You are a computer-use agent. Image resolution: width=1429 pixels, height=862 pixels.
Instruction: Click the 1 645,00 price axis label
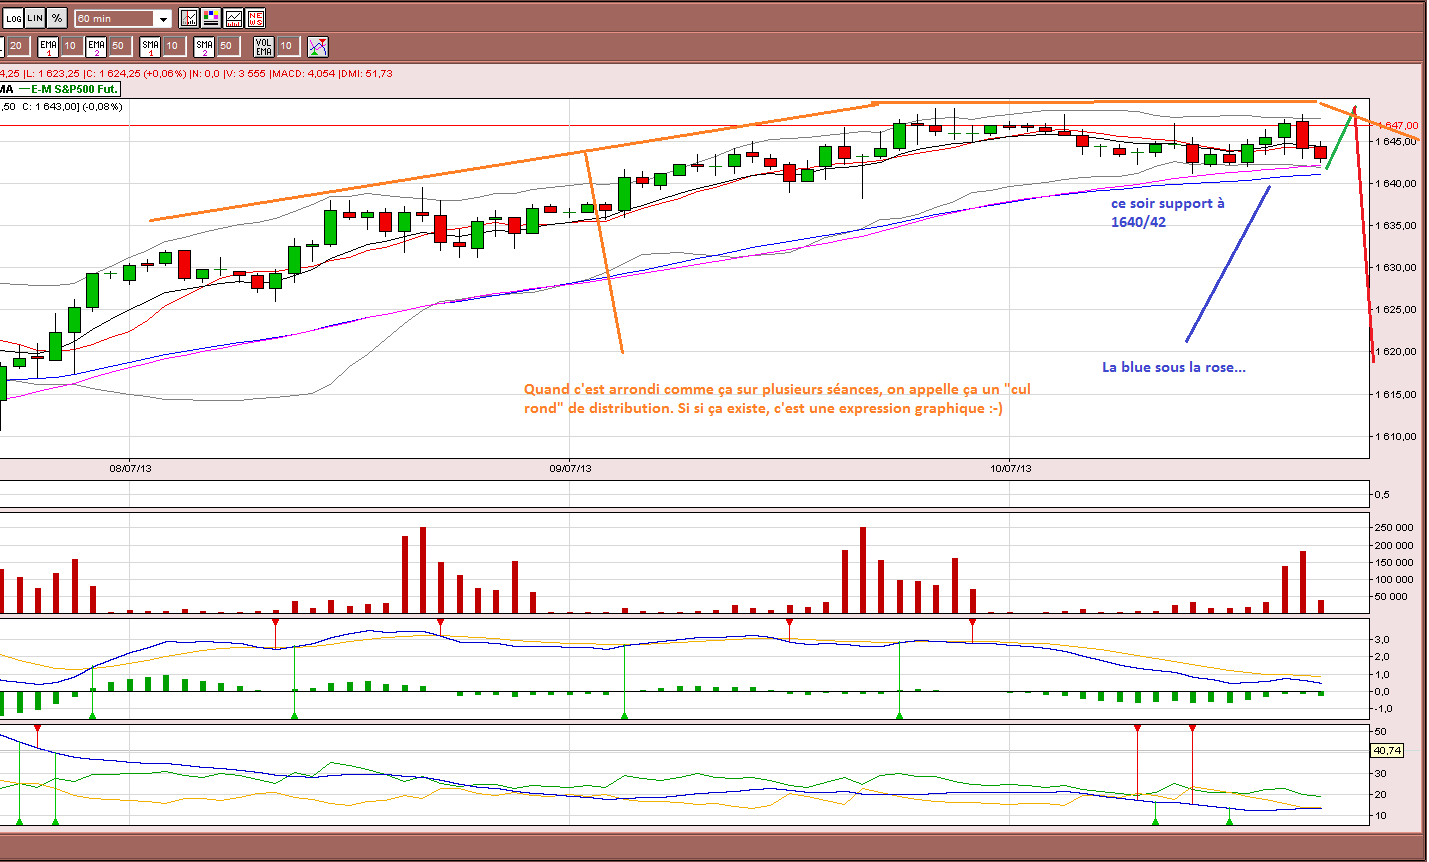(1397, 142)
